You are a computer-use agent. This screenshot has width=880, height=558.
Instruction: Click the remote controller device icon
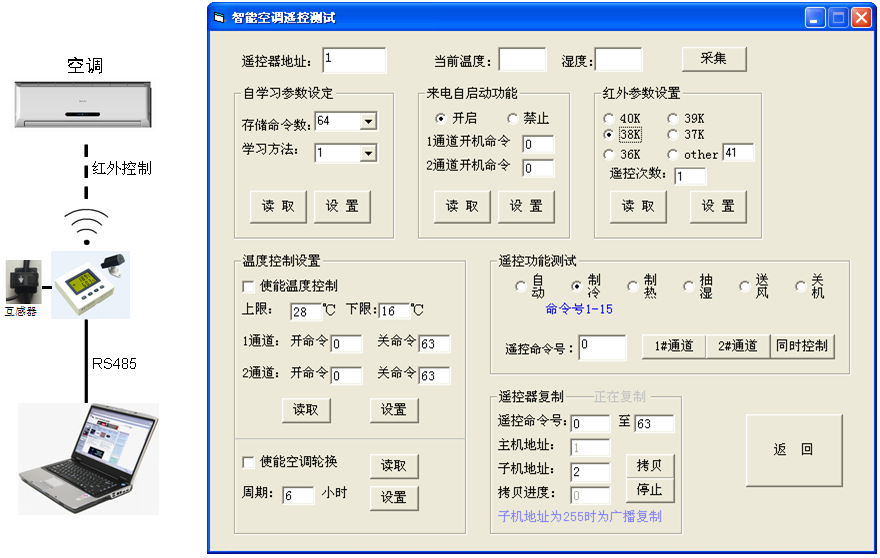pos(90,285)
